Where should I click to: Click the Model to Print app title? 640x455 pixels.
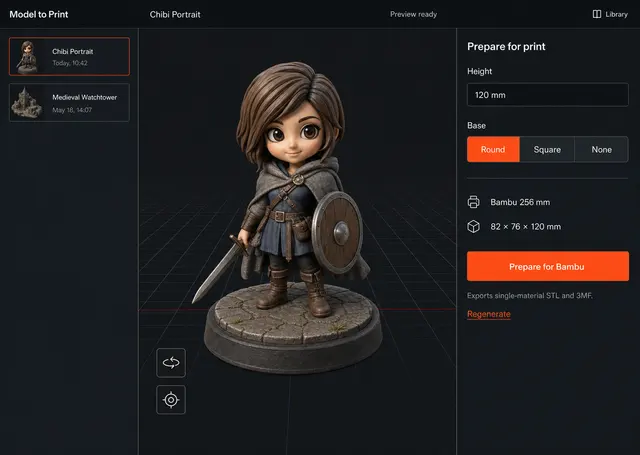coord(39,14)
